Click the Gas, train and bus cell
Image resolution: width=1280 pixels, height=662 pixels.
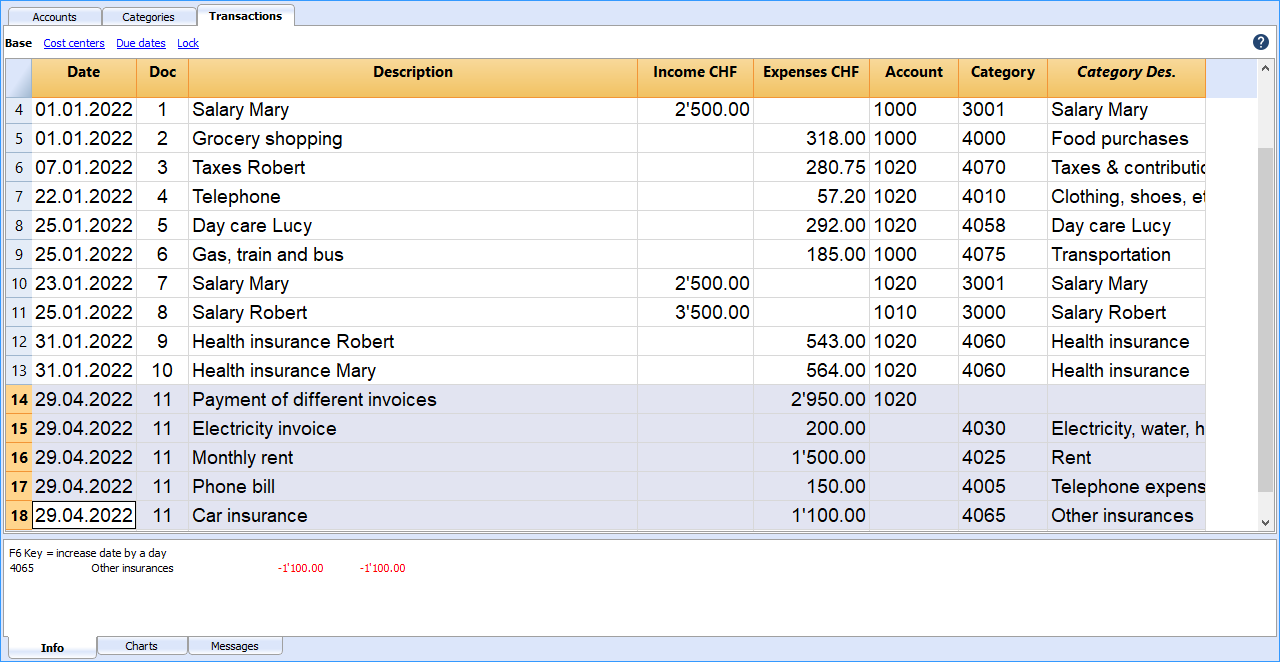tap(413, 255)
